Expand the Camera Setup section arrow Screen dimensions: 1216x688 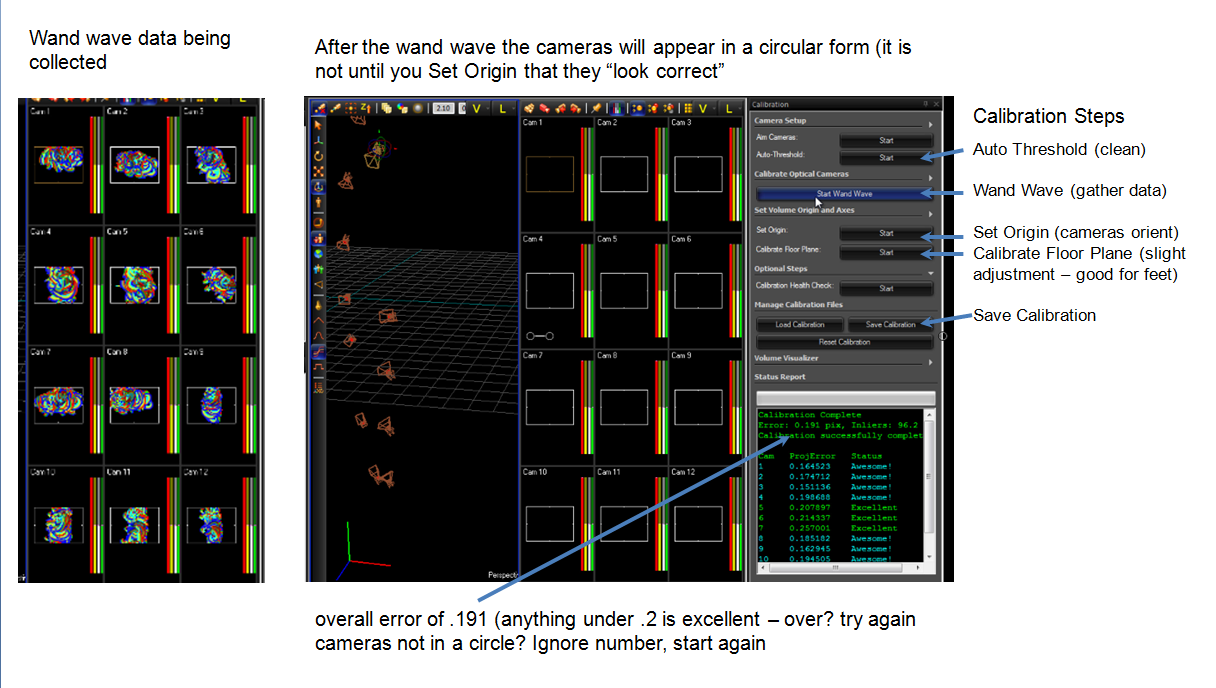pos(930,123)
